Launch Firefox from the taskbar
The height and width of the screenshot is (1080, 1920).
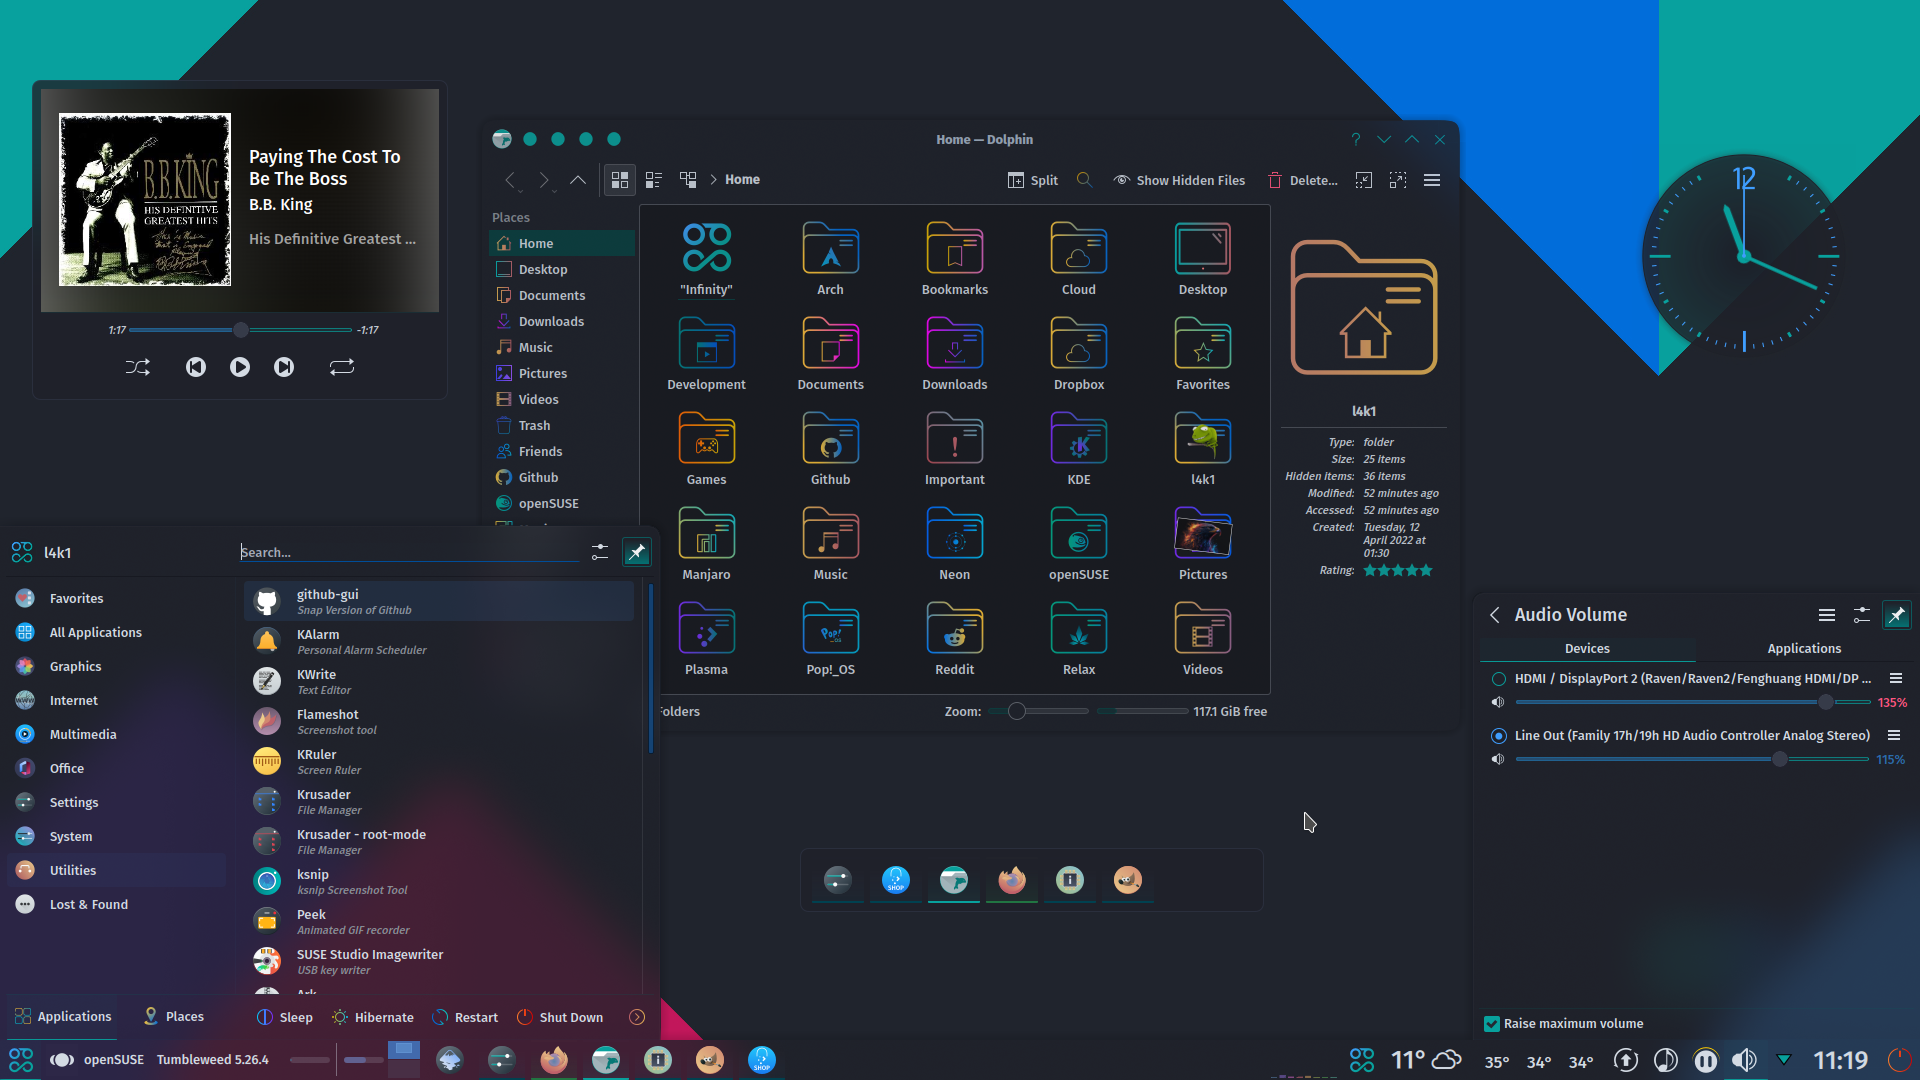coord(553,1059)
